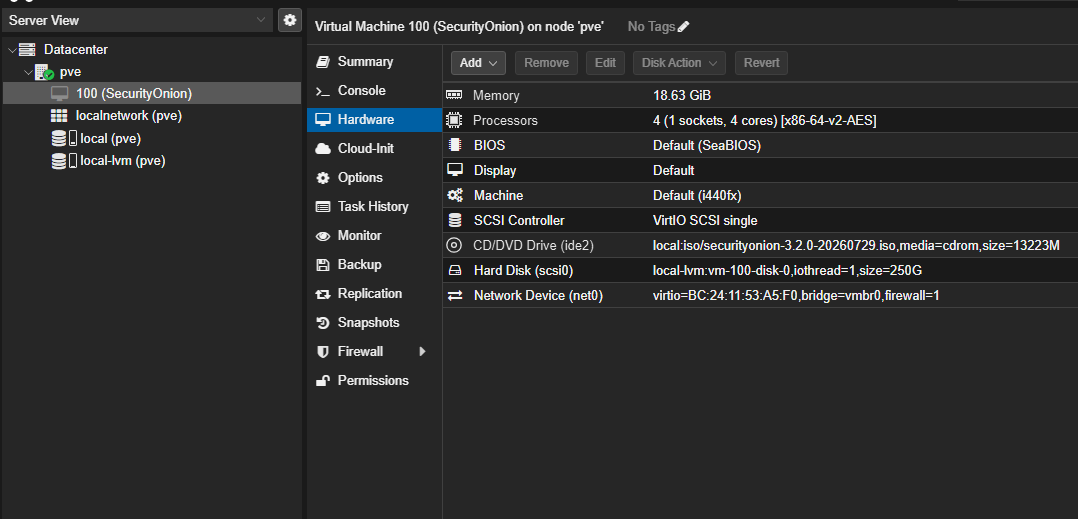The height and width of the screenshot is (519, 1078).
Task: Select the 18.63 GiB memory value
Action: (x=682, y=96)
